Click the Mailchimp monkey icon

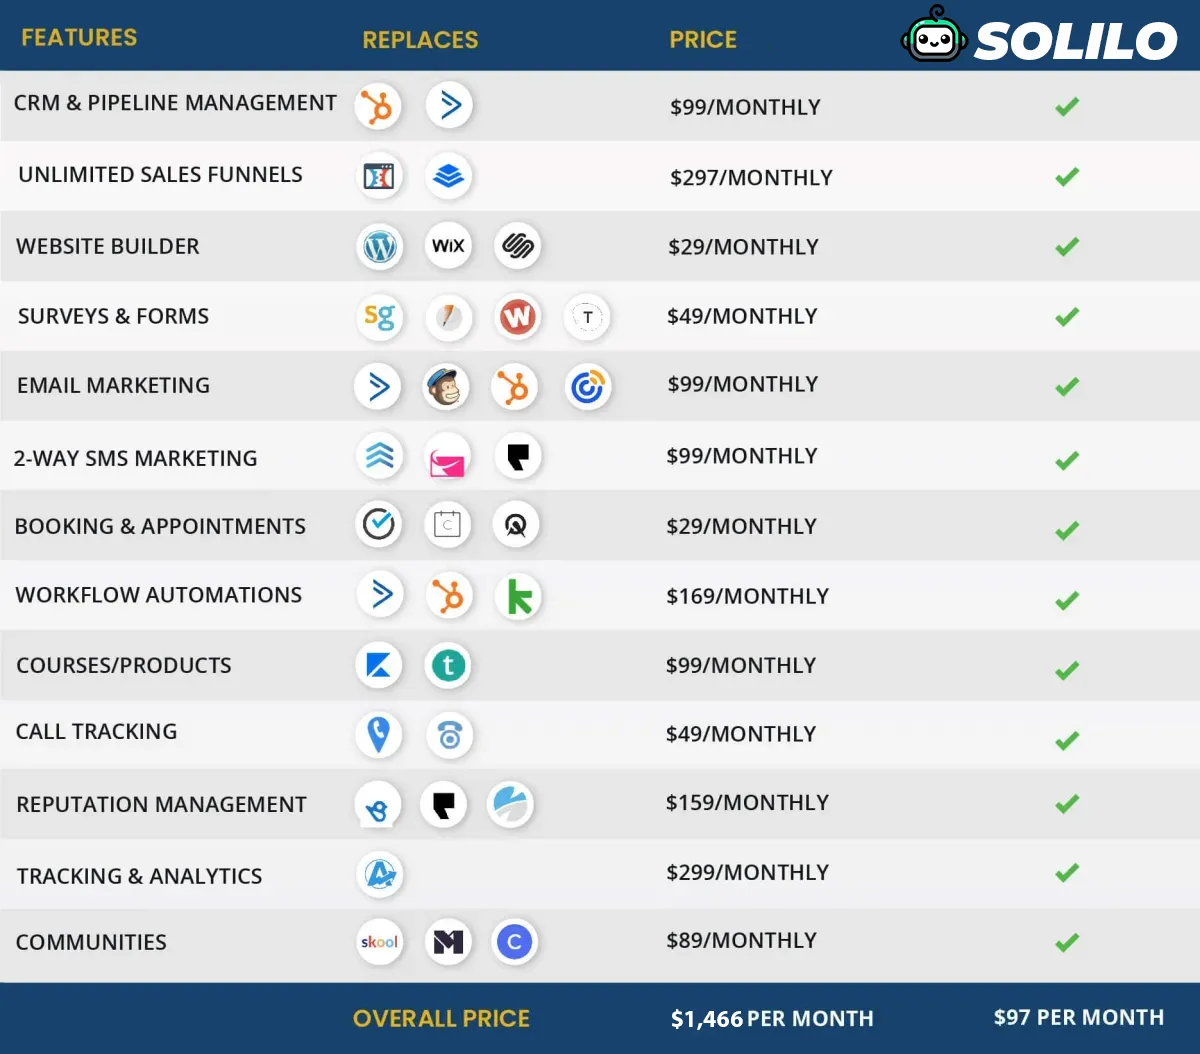446,387
